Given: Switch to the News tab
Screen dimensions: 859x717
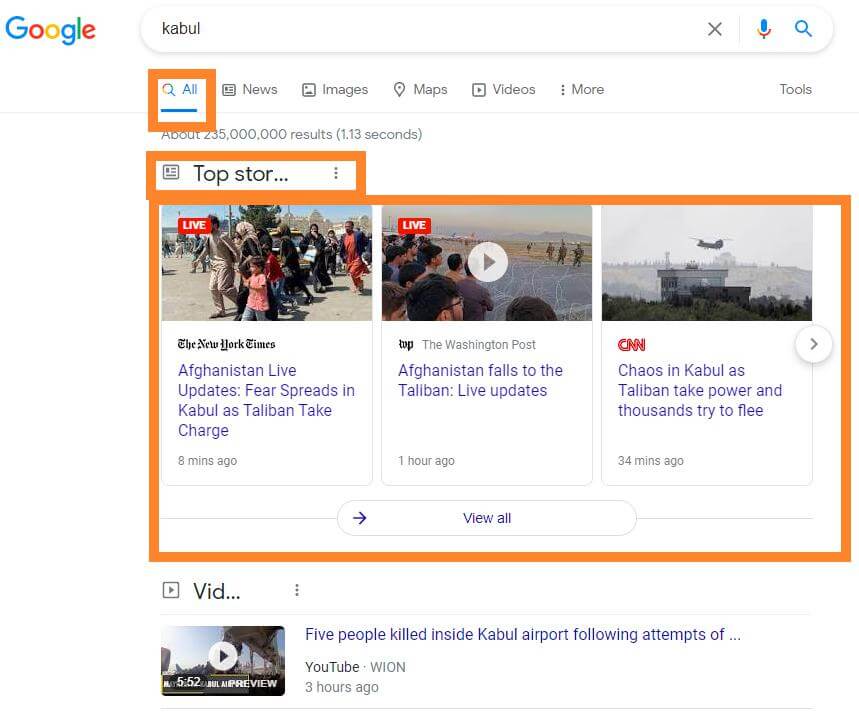Looking at the screenshot, I should [x=249, y=89].
